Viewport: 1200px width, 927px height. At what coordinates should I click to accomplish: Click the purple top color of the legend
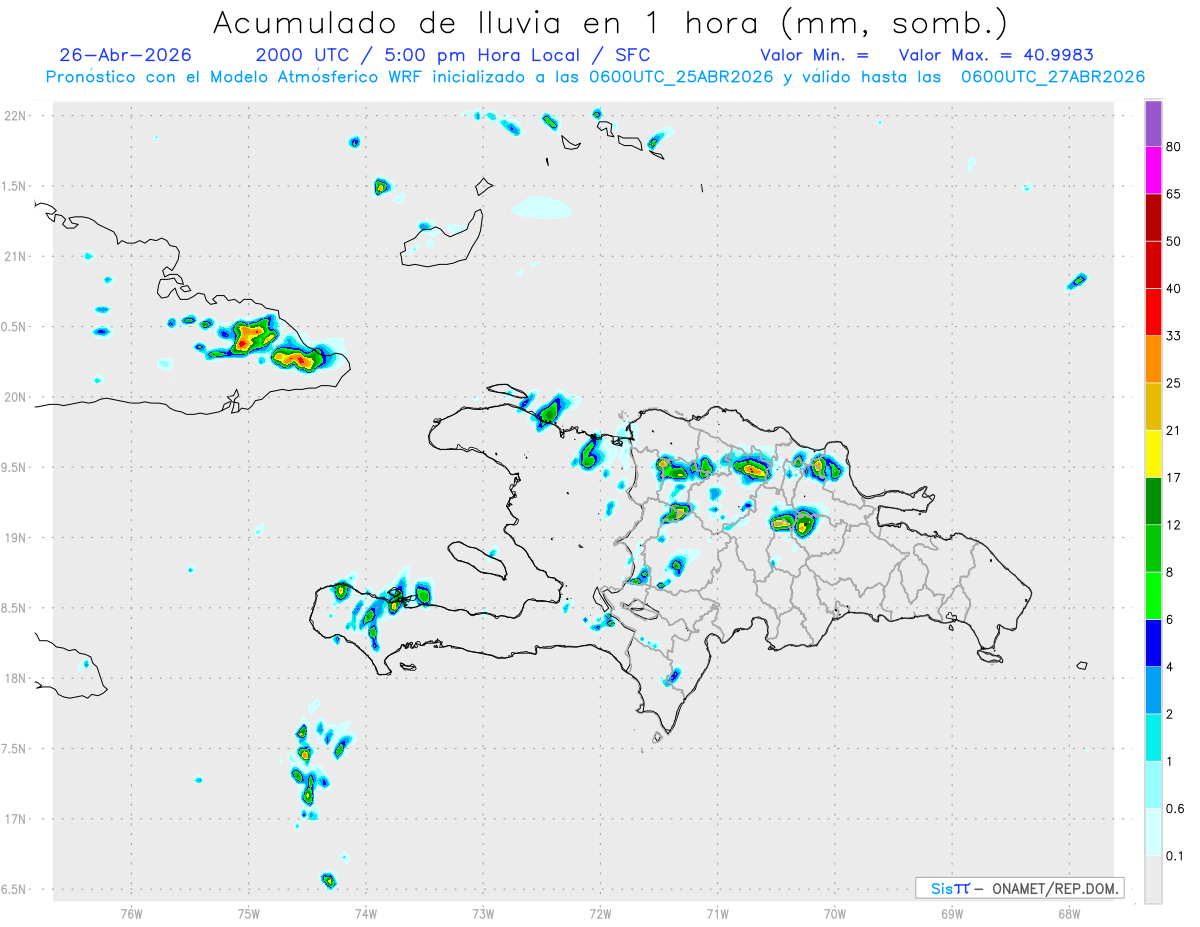(x=1153, y=124)
